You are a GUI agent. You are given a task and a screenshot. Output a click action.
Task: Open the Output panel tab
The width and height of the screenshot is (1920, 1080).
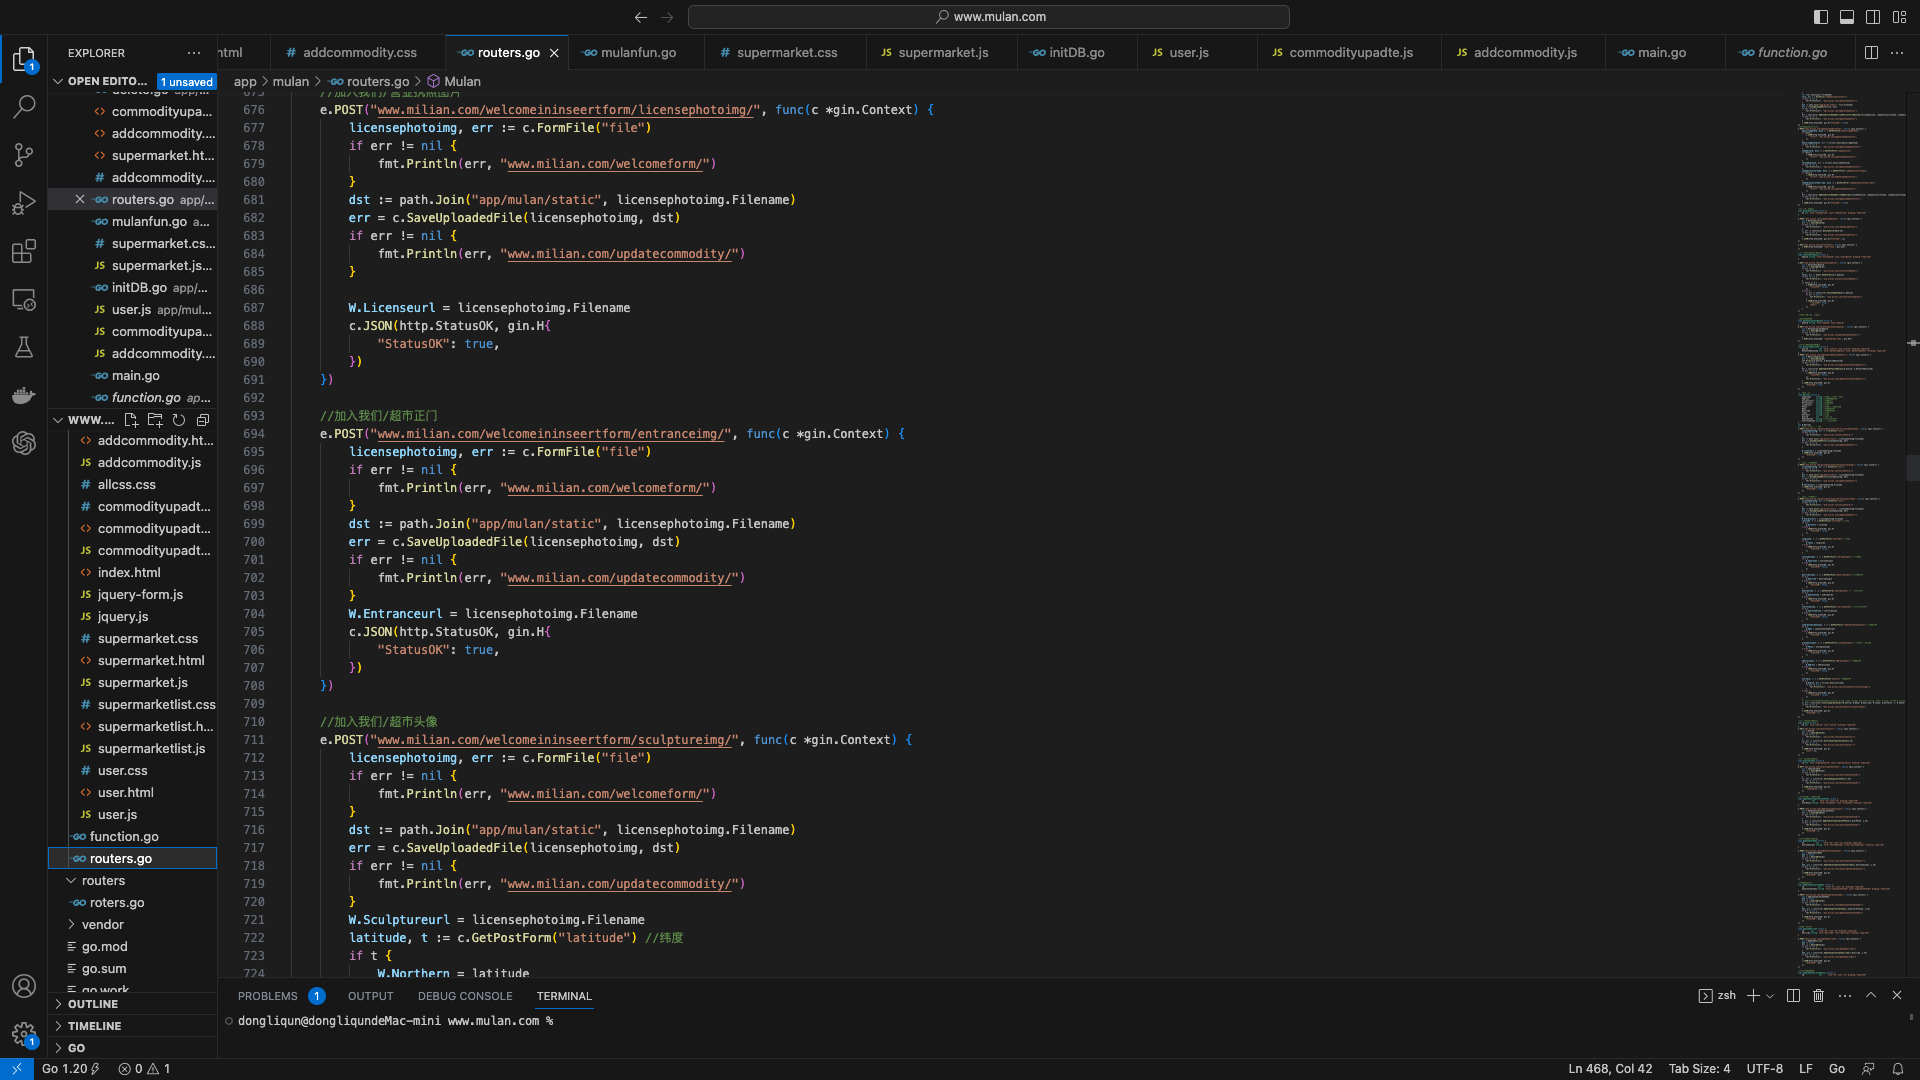370,996
